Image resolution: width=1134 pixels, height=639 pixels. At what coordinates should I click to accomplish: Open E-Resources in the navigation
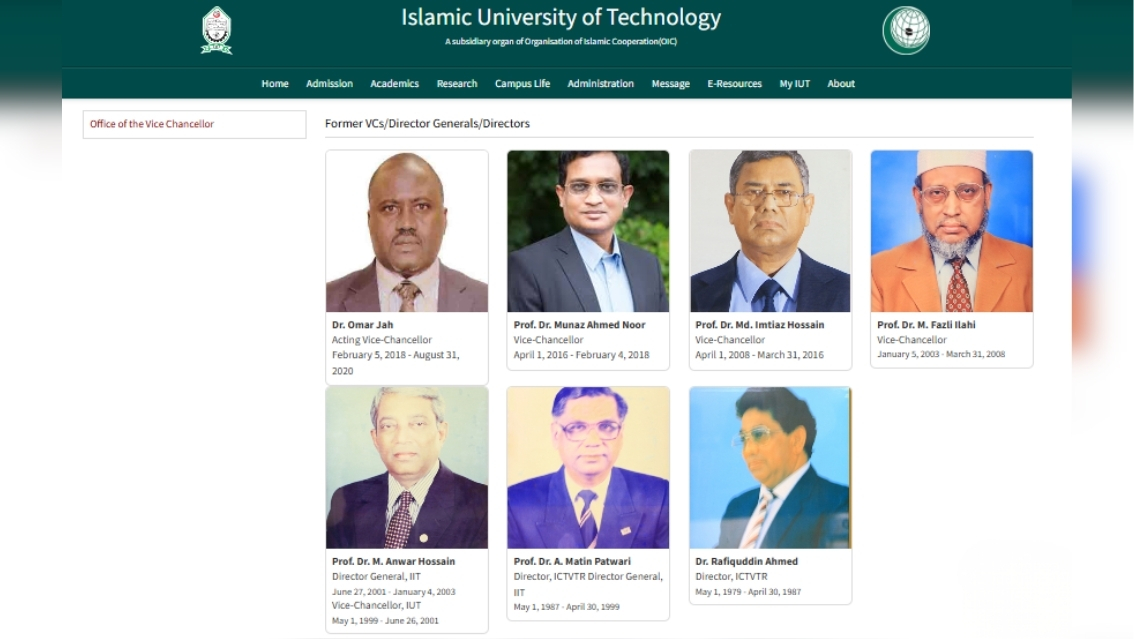[734, 84]
